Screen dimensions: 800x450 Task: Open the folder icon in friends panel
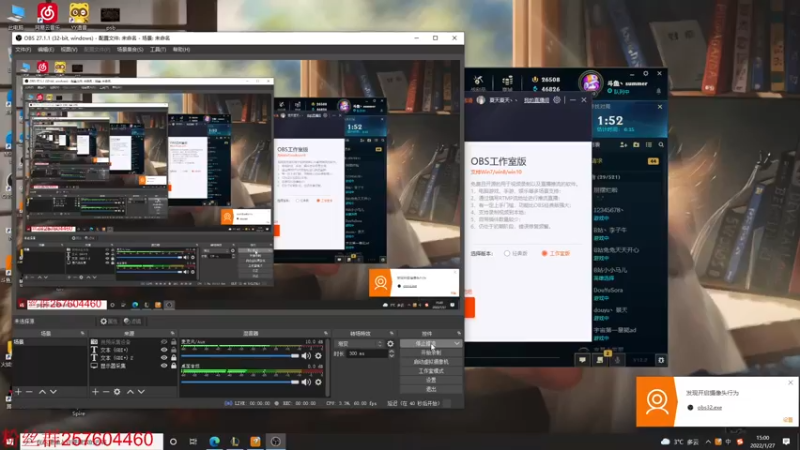click(x=636, y=145)
